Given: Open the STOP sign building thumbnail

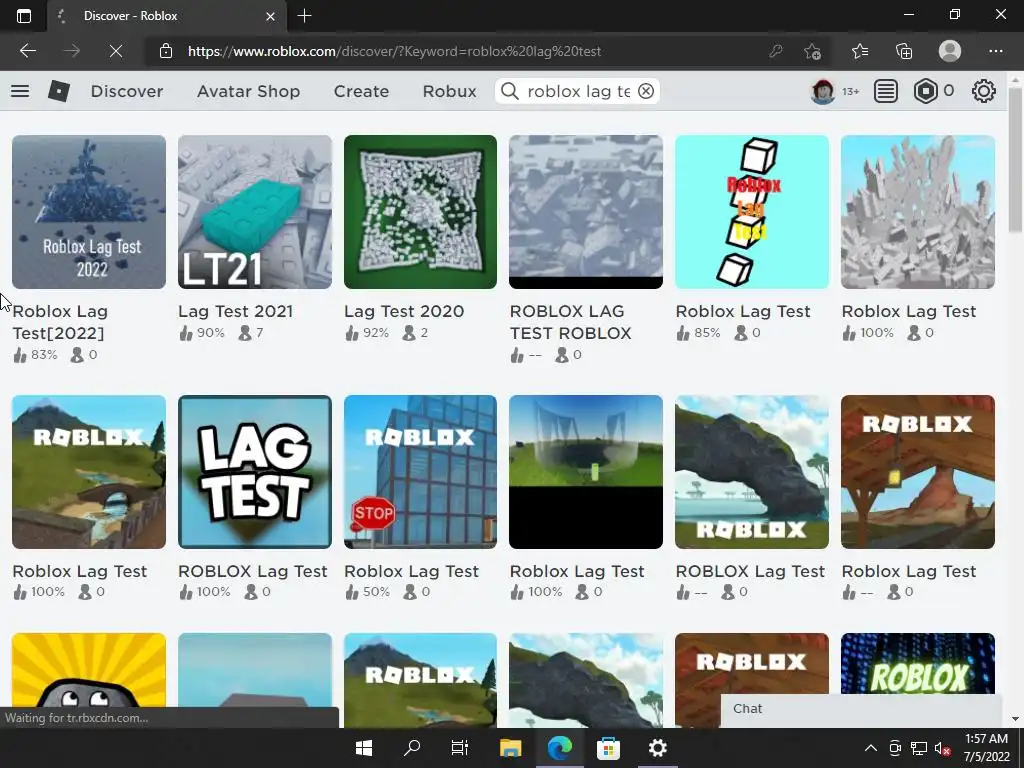Looking at the screenshot, I should 420,472.
